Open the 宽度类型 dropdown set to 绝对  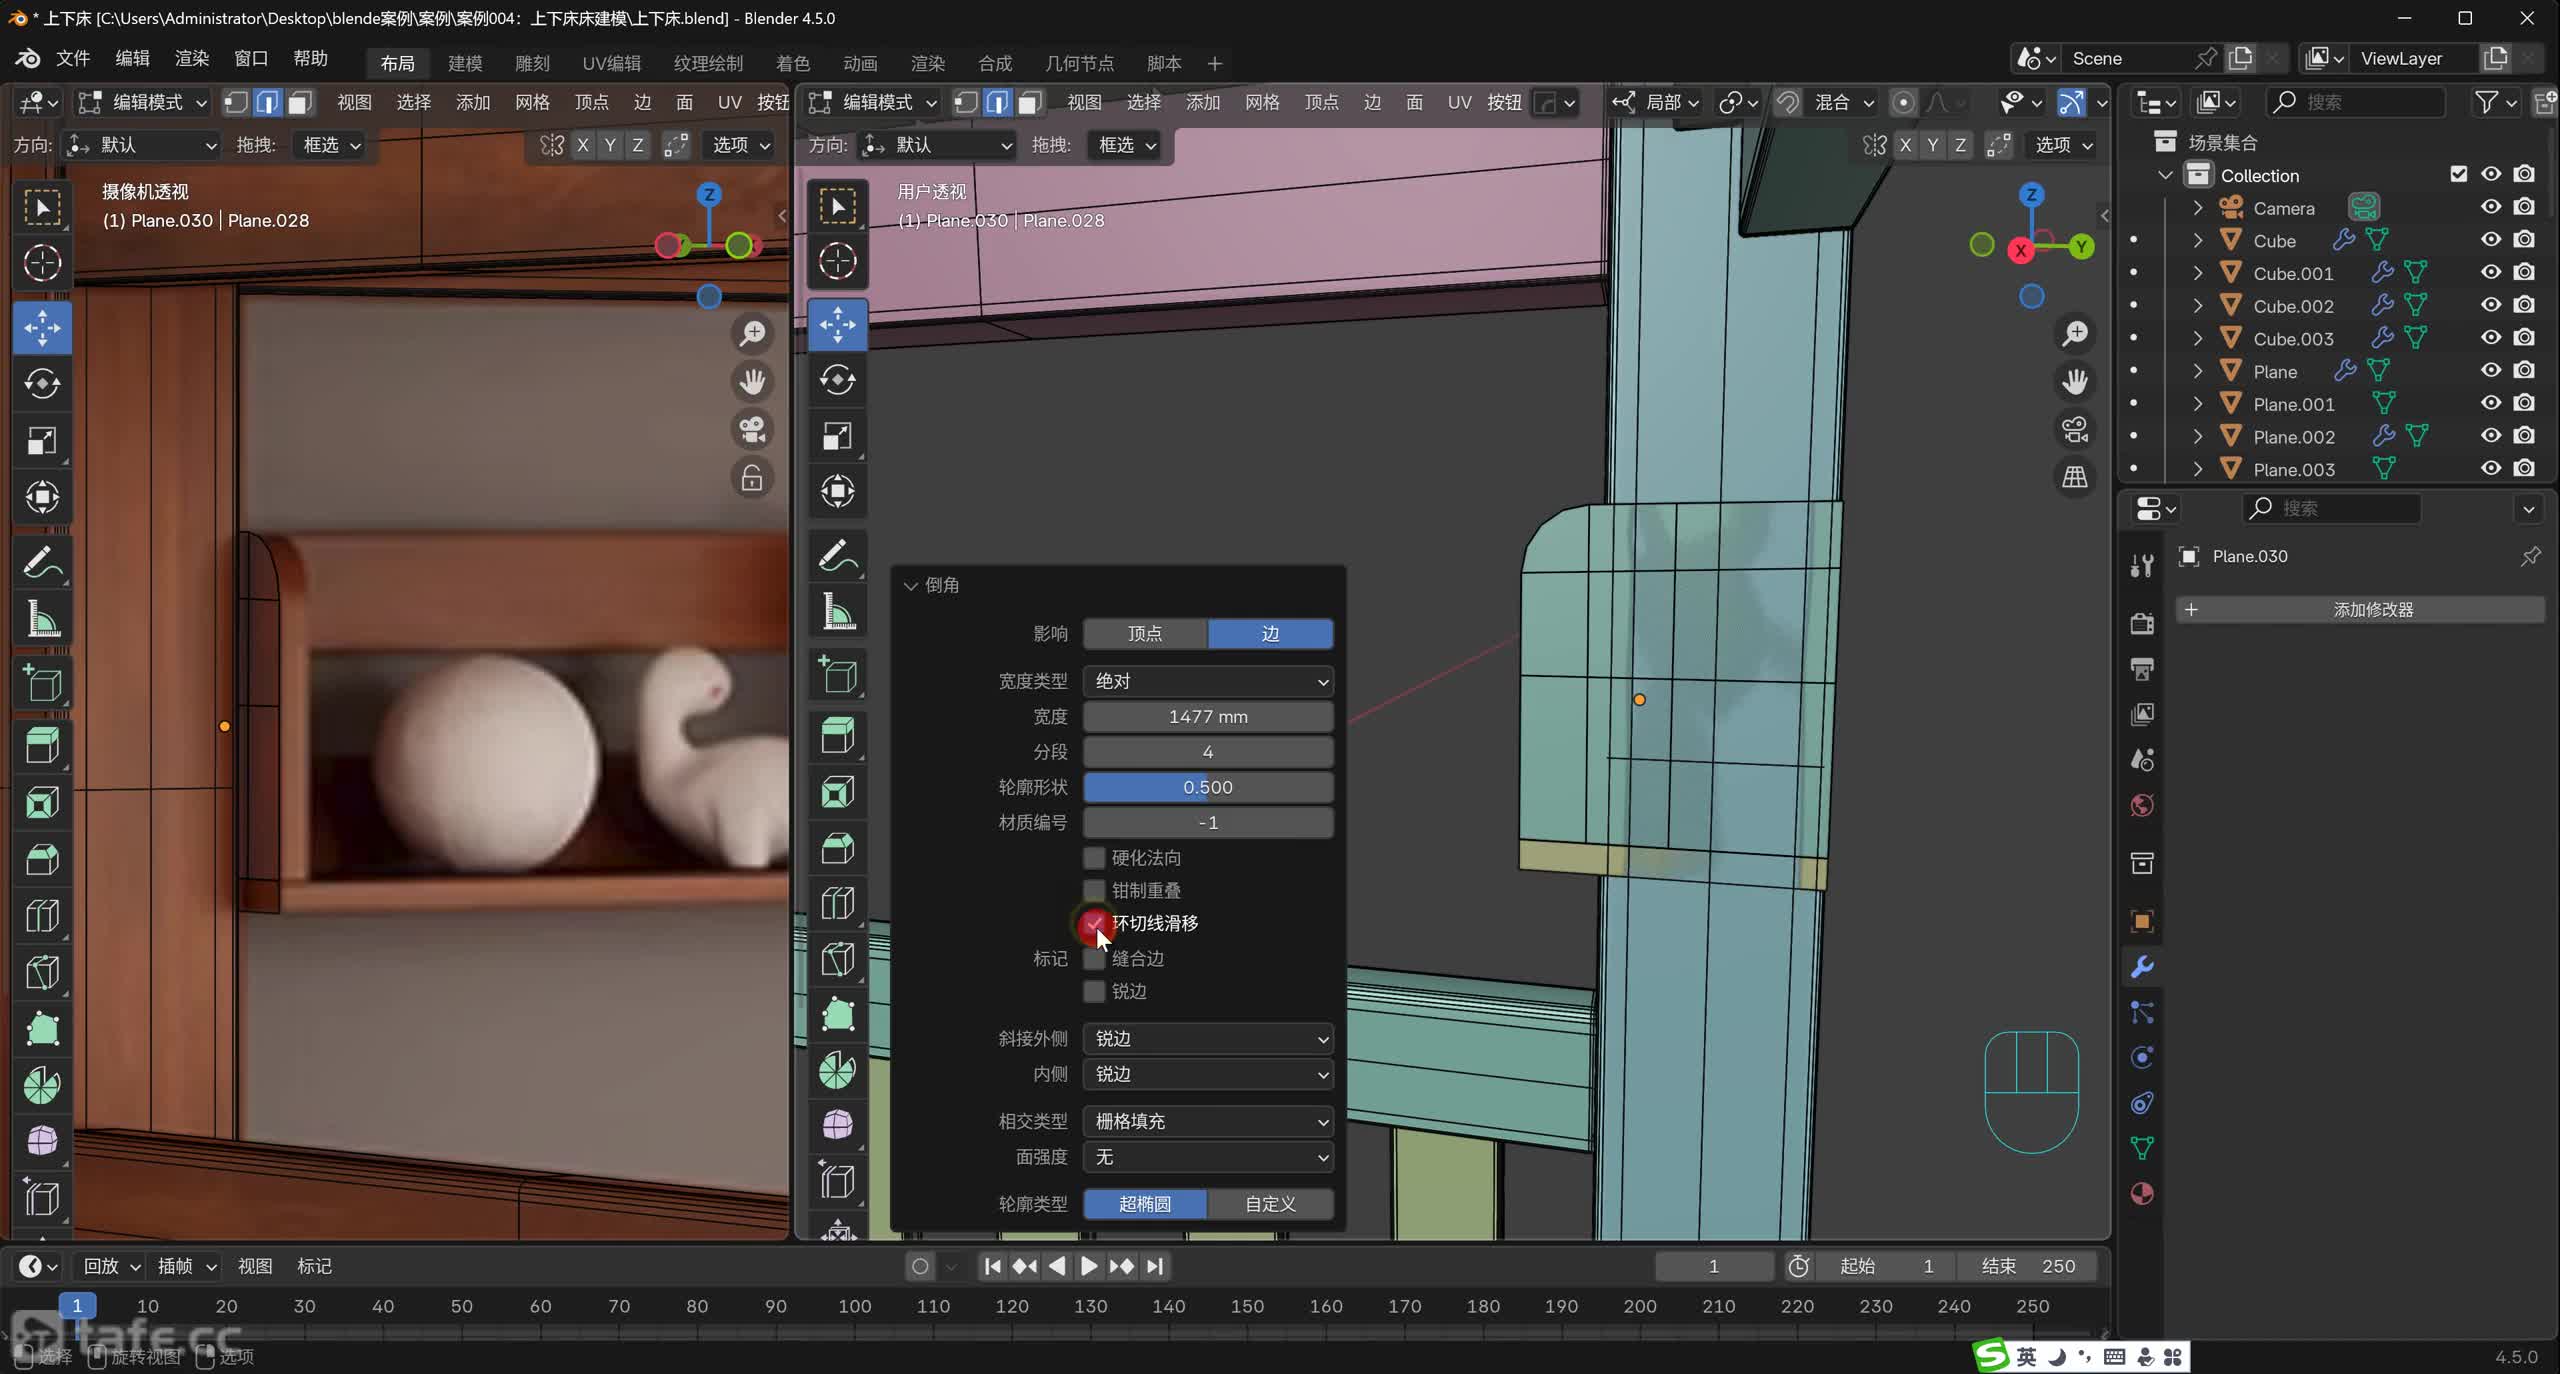coord(1207,681)
